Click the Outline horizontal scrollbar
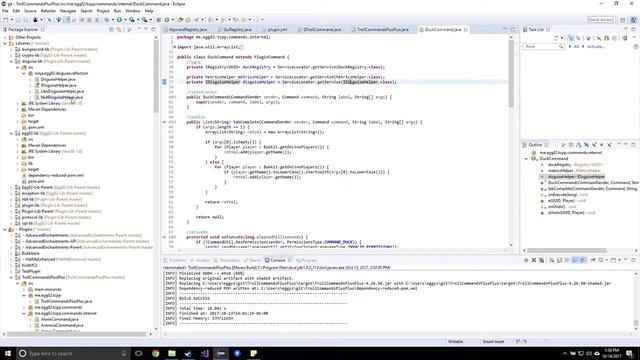 567,251
